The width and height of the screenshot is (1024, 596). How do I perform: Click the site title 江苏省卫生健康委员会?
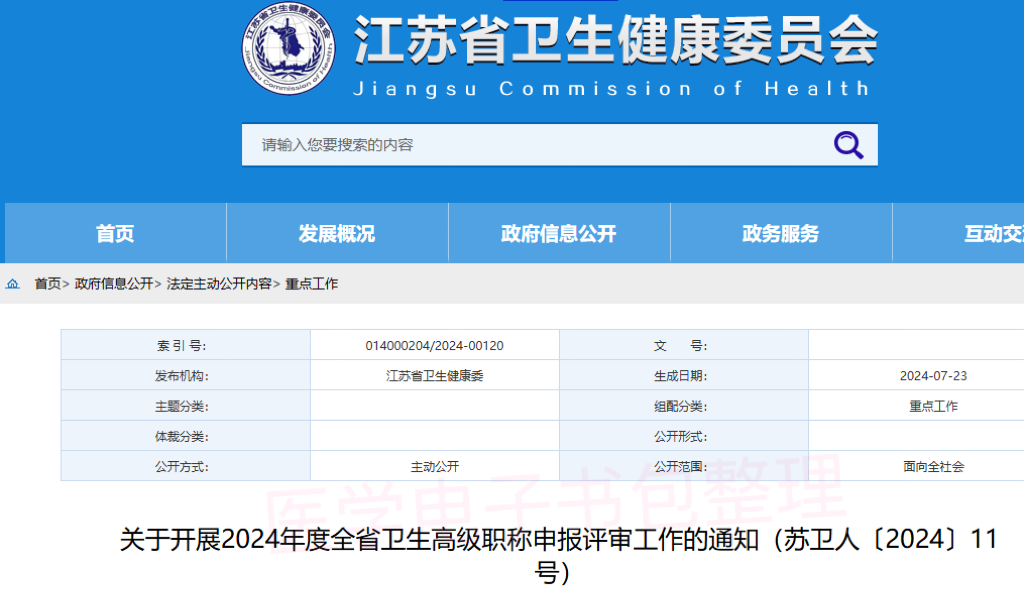[616, 40]
